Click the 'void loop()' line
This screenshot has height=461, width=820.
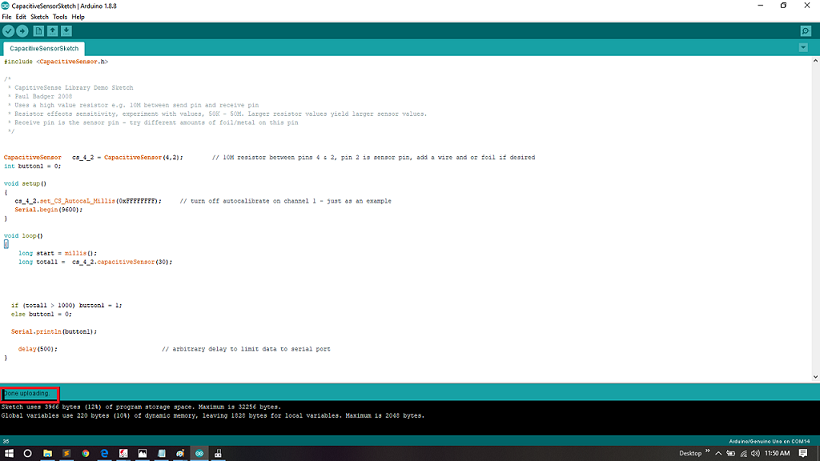pos(24,236)
